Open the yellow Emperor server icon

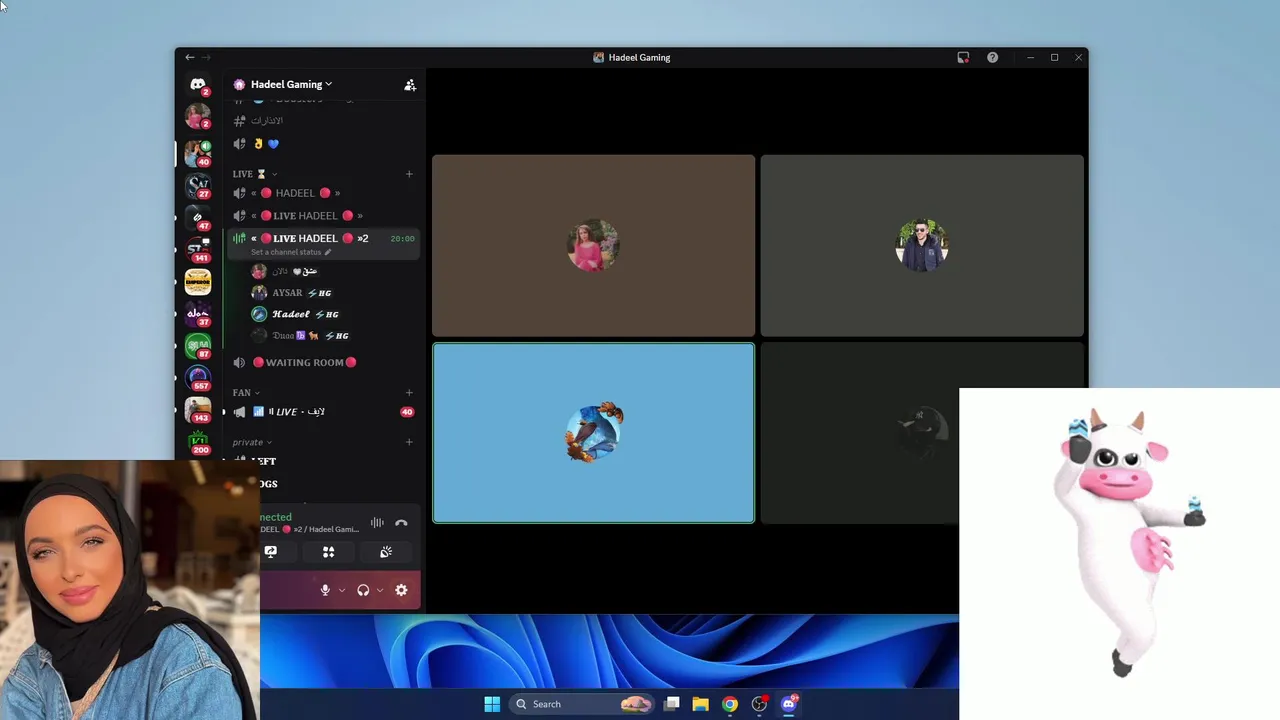coord(198,281)
